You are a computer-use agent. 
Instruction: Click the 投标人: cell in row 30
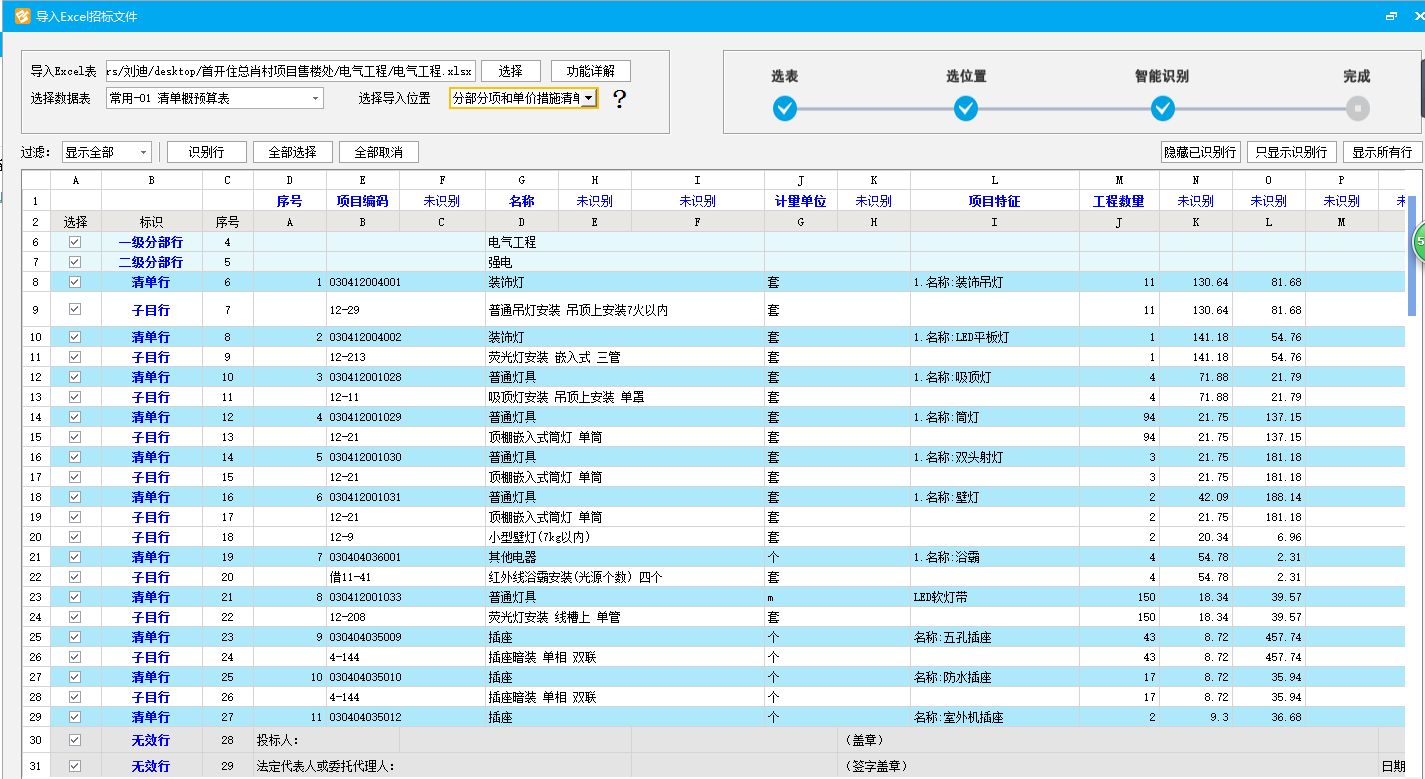click(326, 740)
